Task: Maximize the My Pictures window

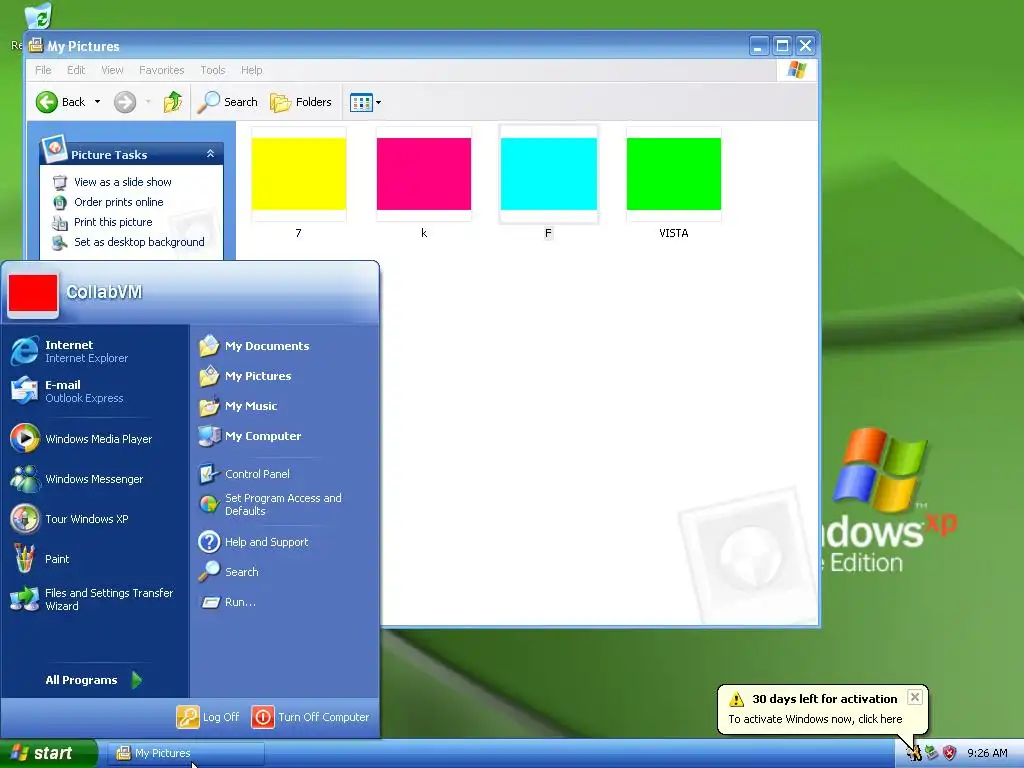Action: tap(782, 46)
